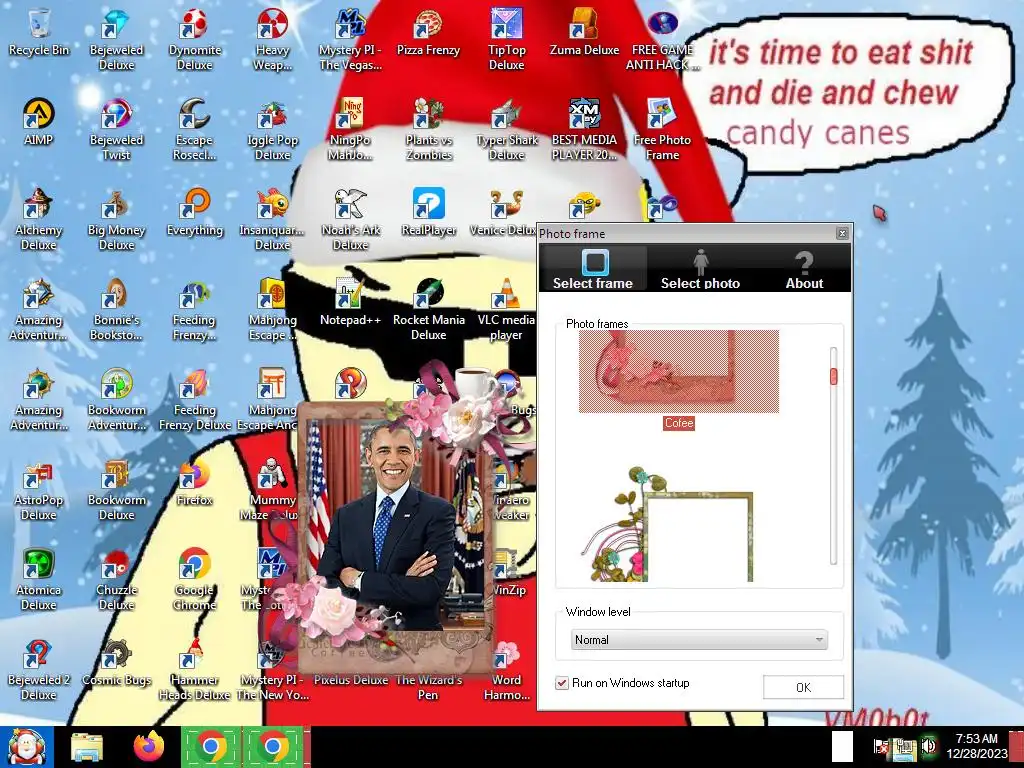Screen dimensions: 1024x768
Task: Open Chuzzle Deluxe shortcut
Action: click(116, 580)
